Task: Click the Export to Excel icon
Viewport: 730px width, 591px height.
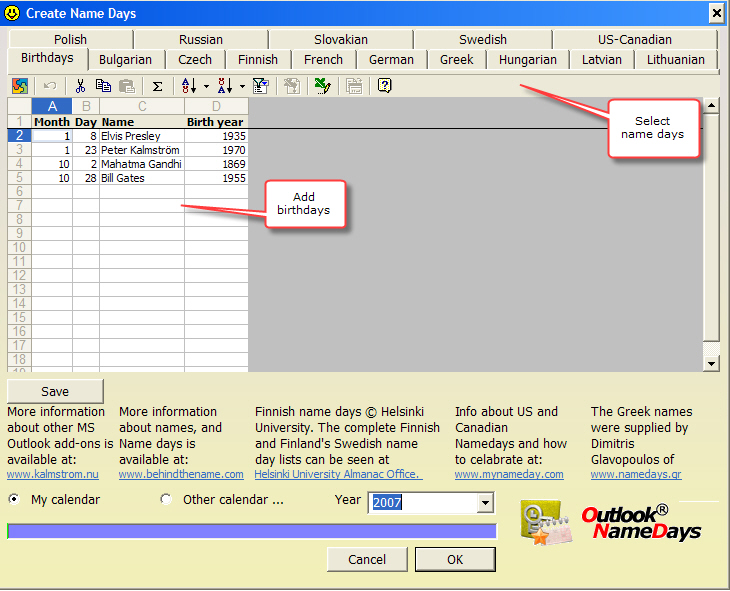Action: coord(322,86)
